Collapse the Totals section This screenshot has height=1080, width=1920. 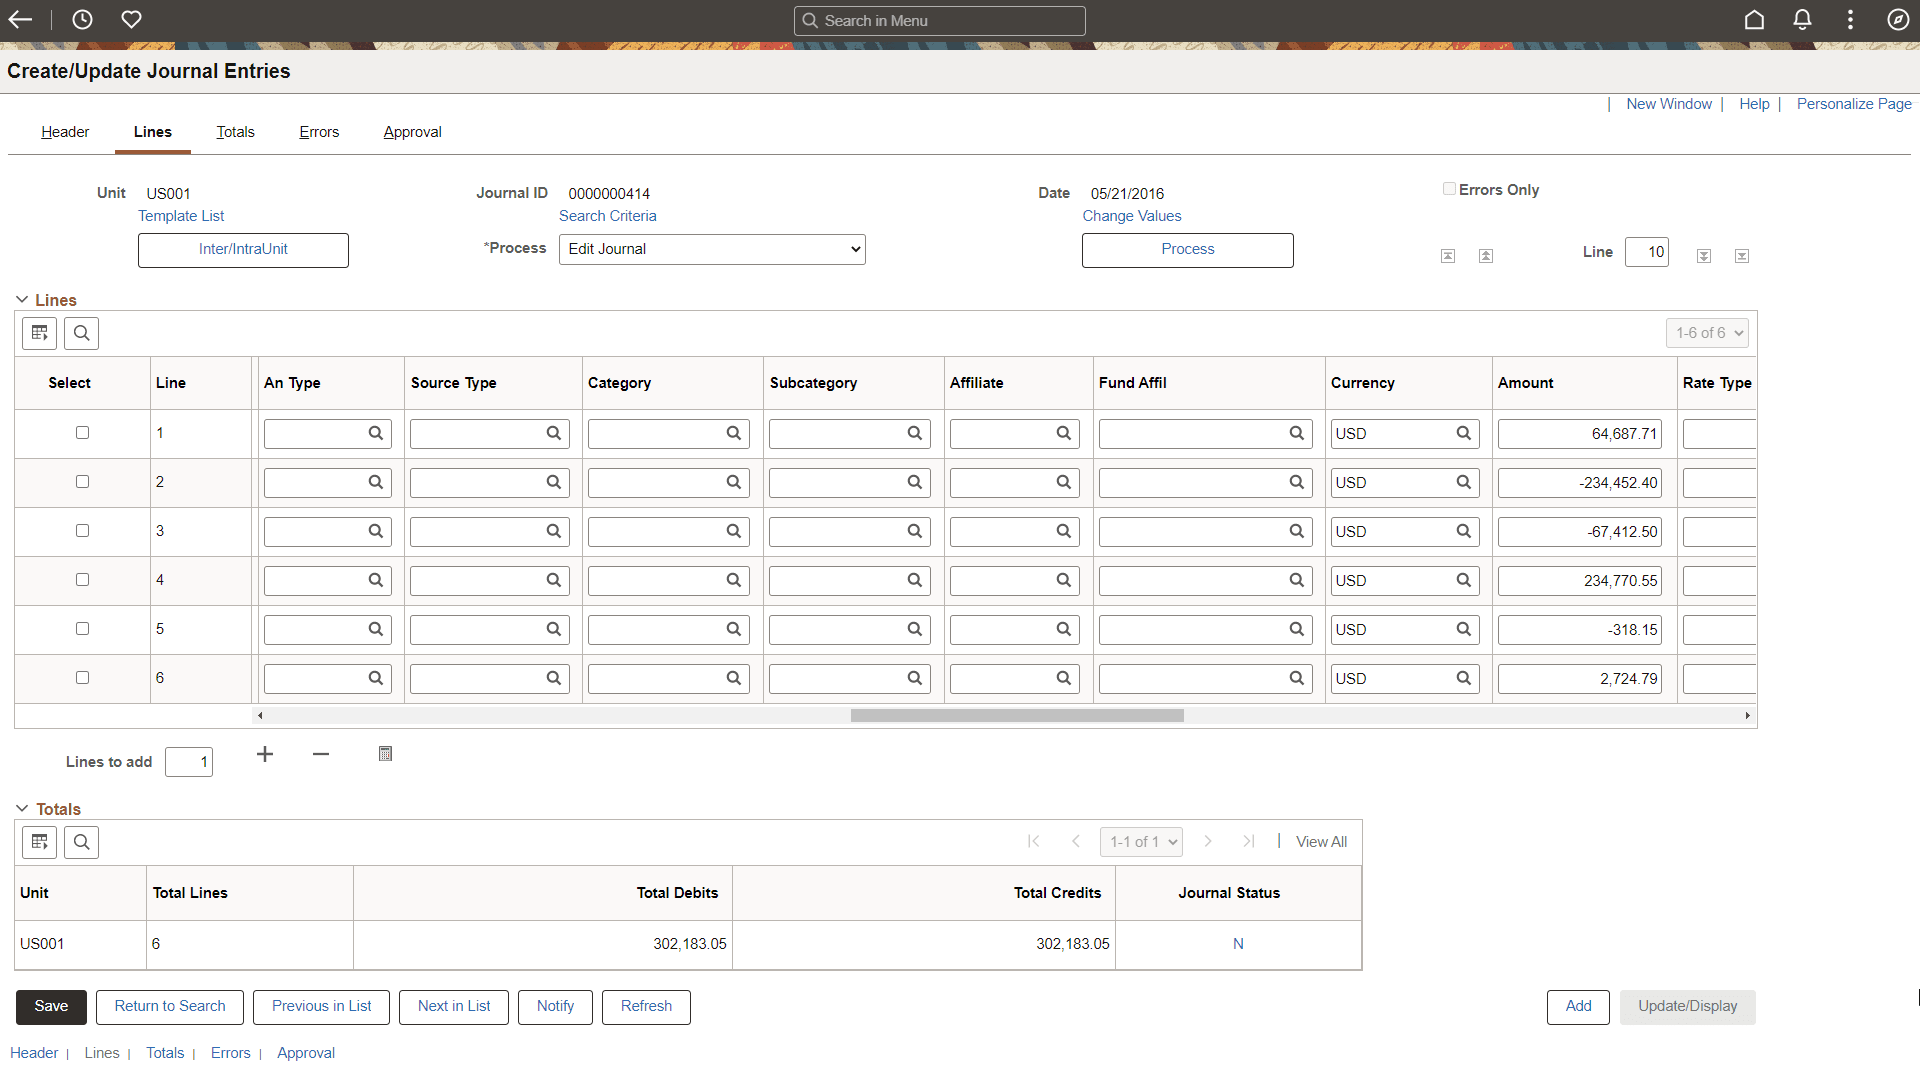[22, 809]
